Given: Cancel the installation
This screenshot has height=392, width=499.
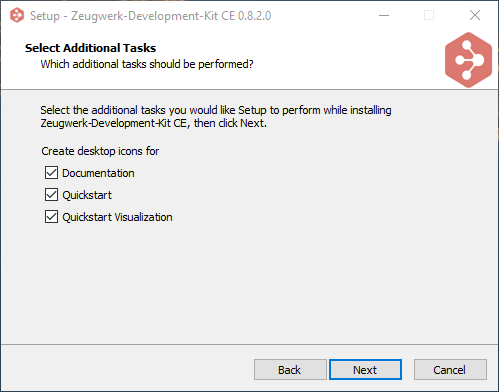Looking at the screenshot, I should pyautogui.click(x=450, y=369).
